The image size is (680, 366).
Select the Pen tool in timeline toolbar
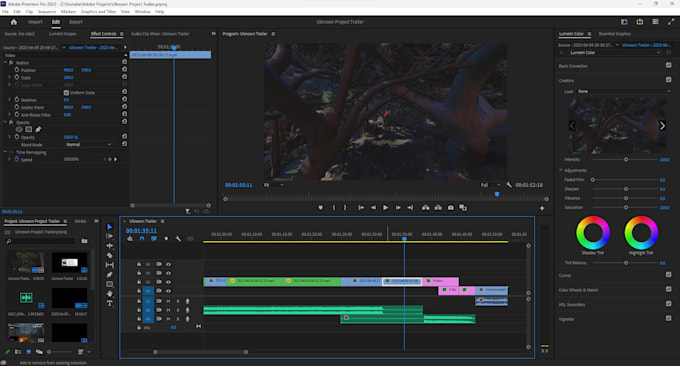coord(109,274)
